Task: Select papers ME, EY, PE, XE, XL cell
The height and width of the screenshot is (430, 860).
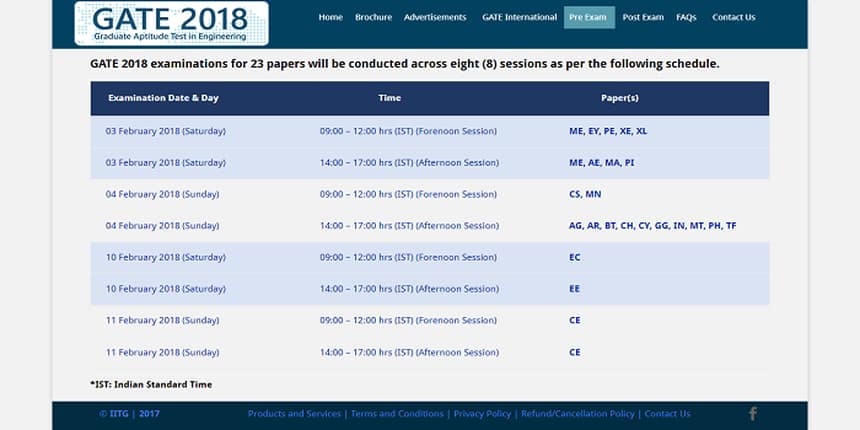Action: click(x=608, y=132)
